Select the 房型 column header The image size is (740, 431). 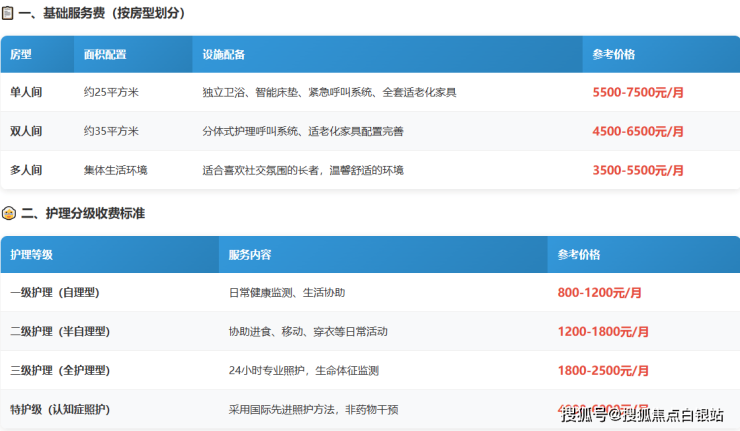pos(21,54)
